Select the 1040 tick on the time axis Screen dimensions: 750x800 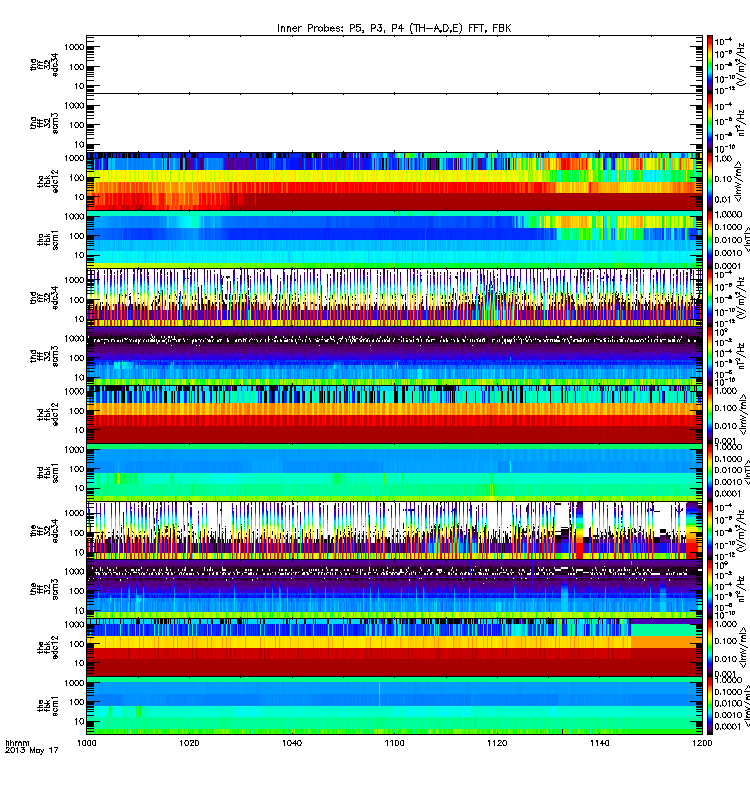tap(292, 743)
